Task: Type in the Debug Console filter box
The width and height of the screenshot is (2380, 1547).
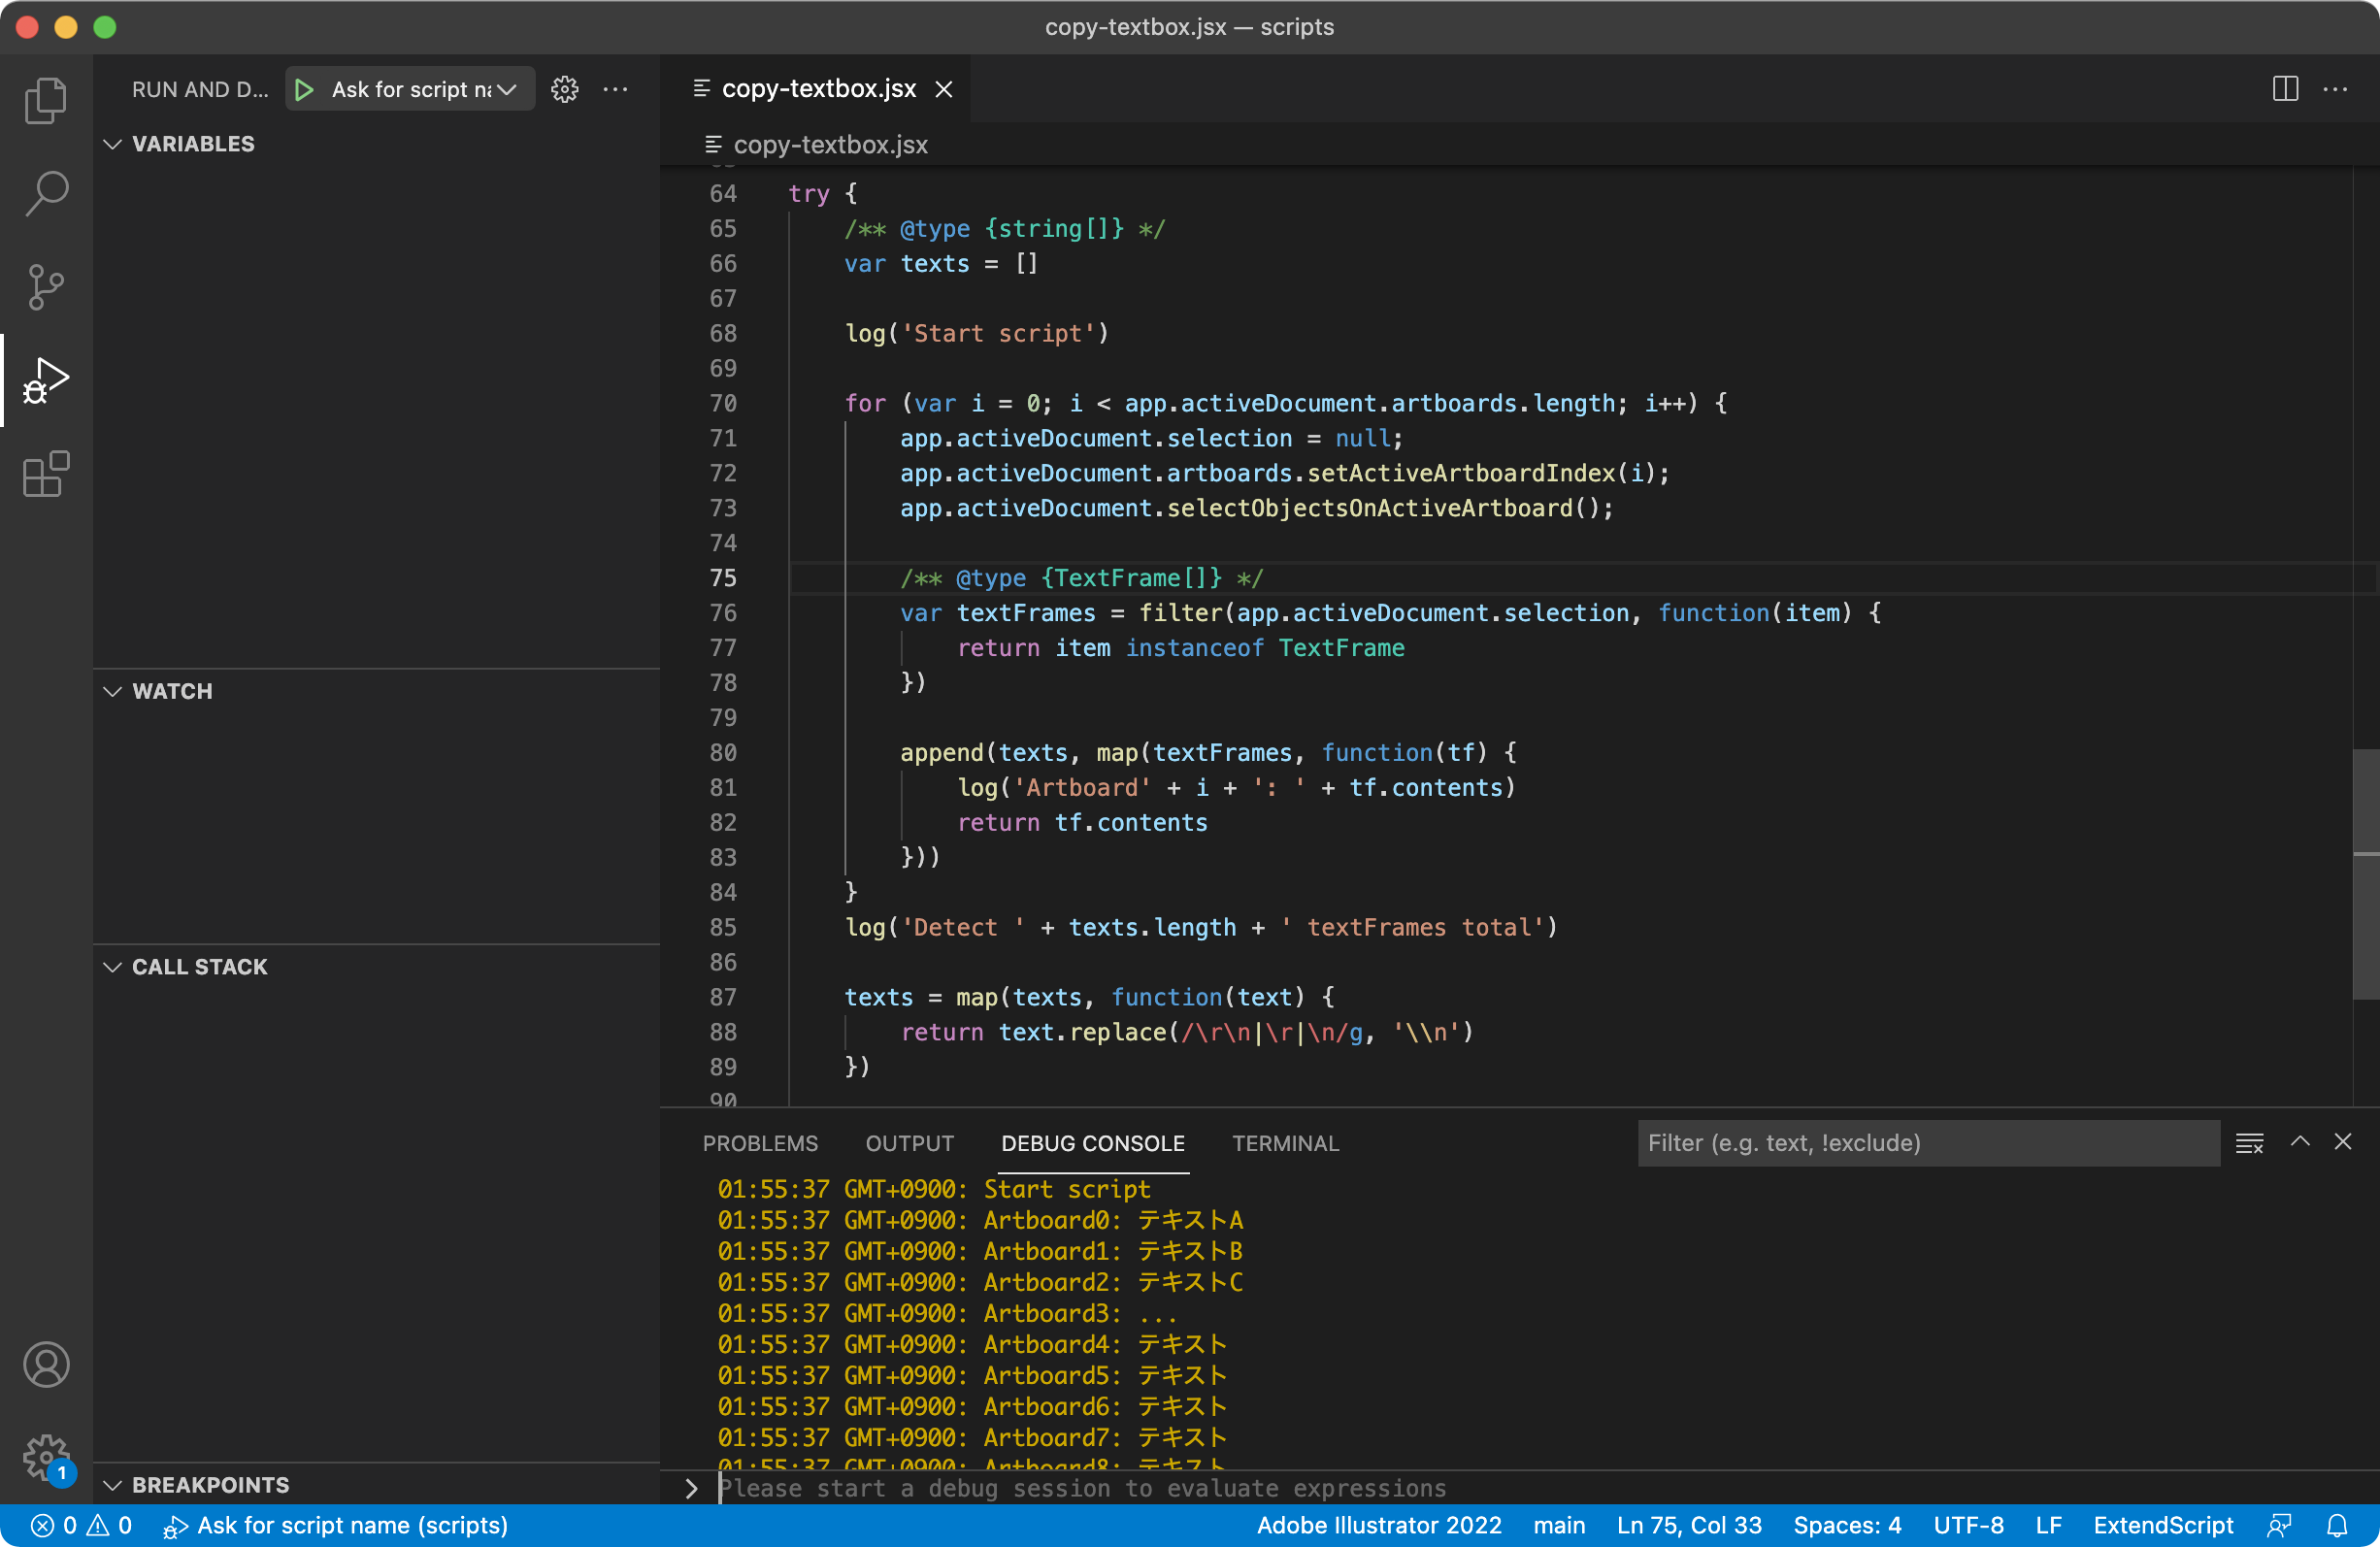Action: point(1930,1142)
